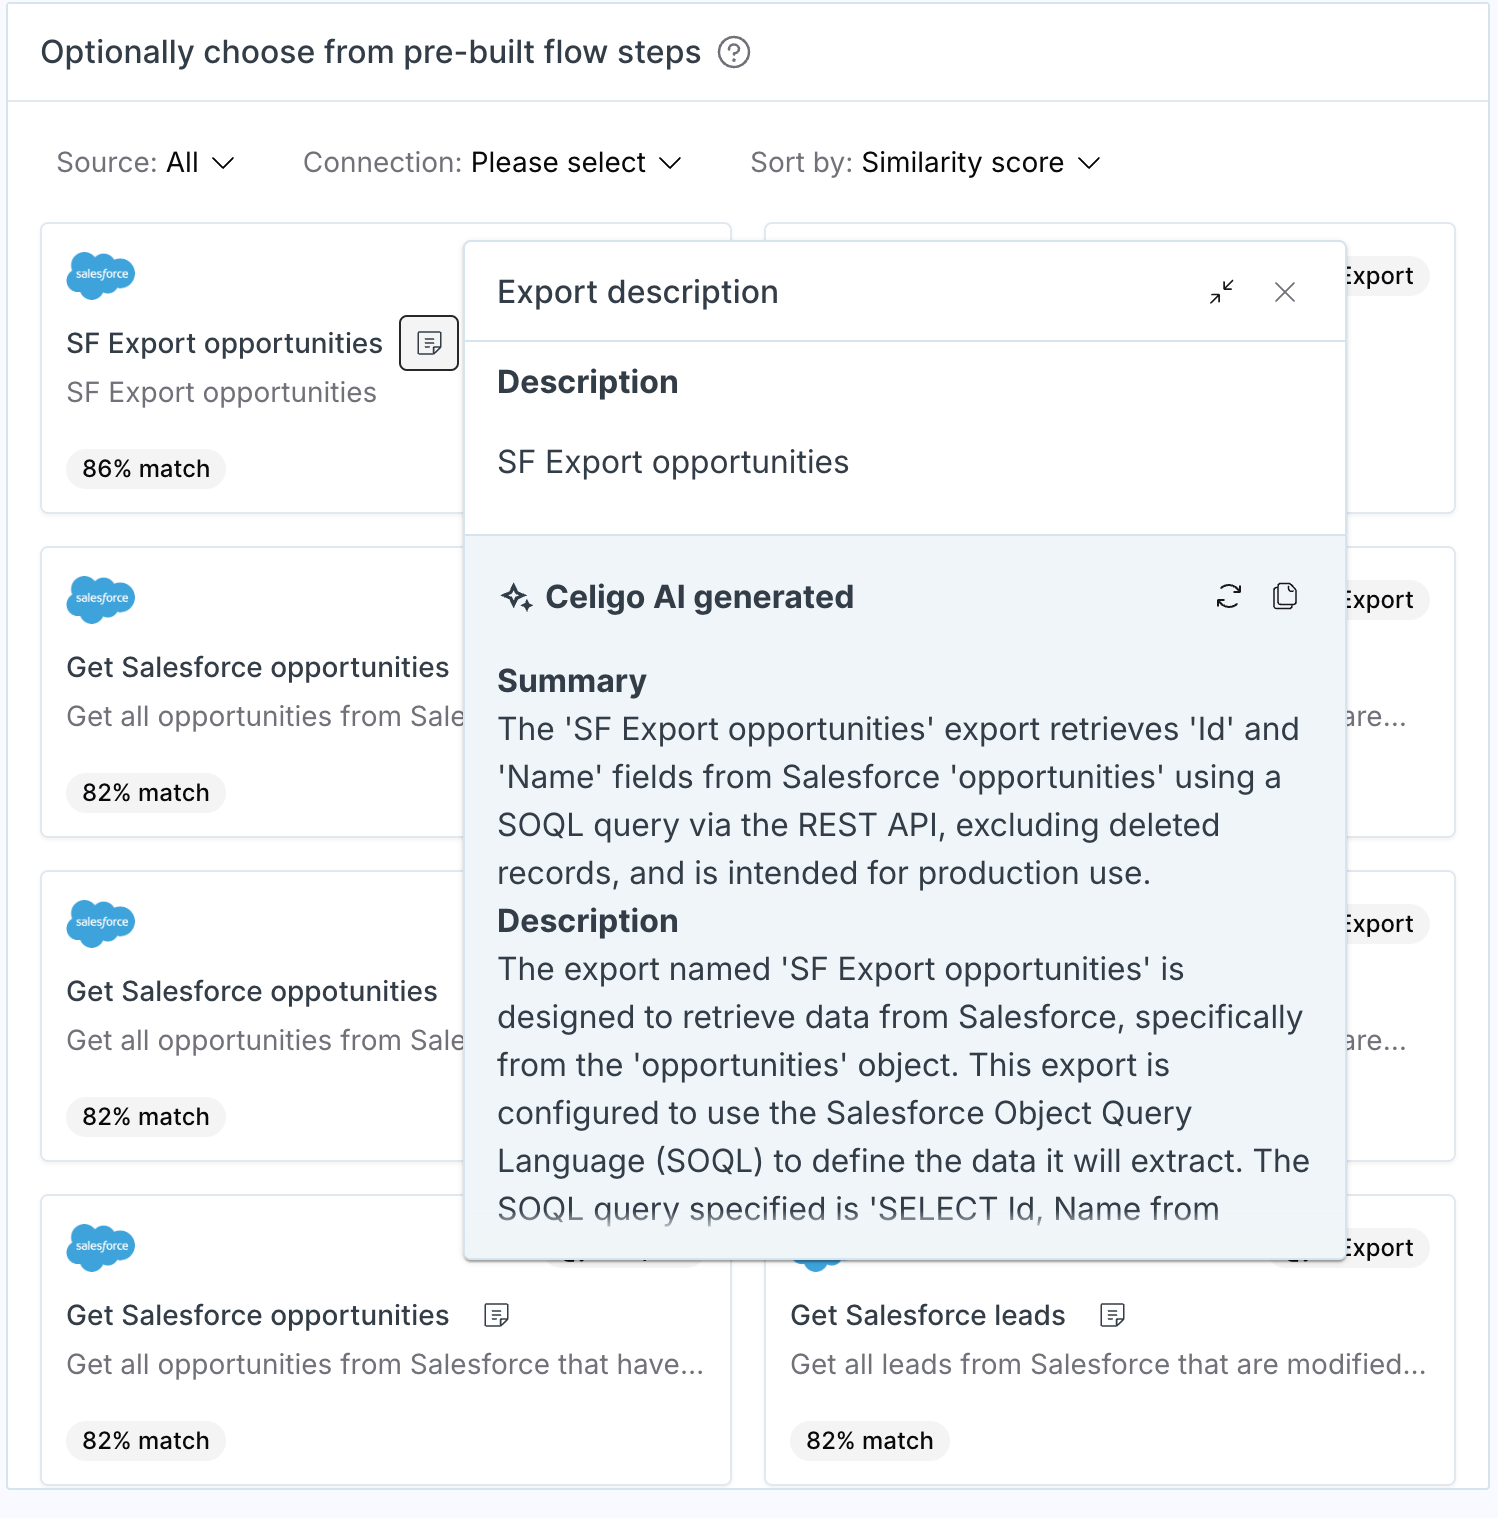Viewport: 1498px width, 1518px height.
Task: Click the 82% match badge on leads card
Action: pos(870,1440)
